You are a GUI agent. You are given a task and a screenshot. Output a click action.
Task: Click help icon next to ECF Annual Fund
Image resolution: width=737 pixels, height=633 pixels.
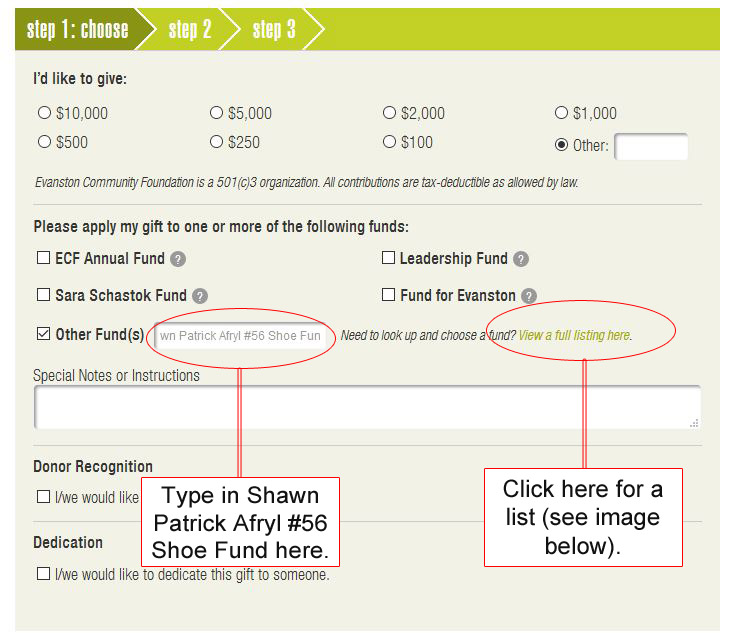(178, 259)
